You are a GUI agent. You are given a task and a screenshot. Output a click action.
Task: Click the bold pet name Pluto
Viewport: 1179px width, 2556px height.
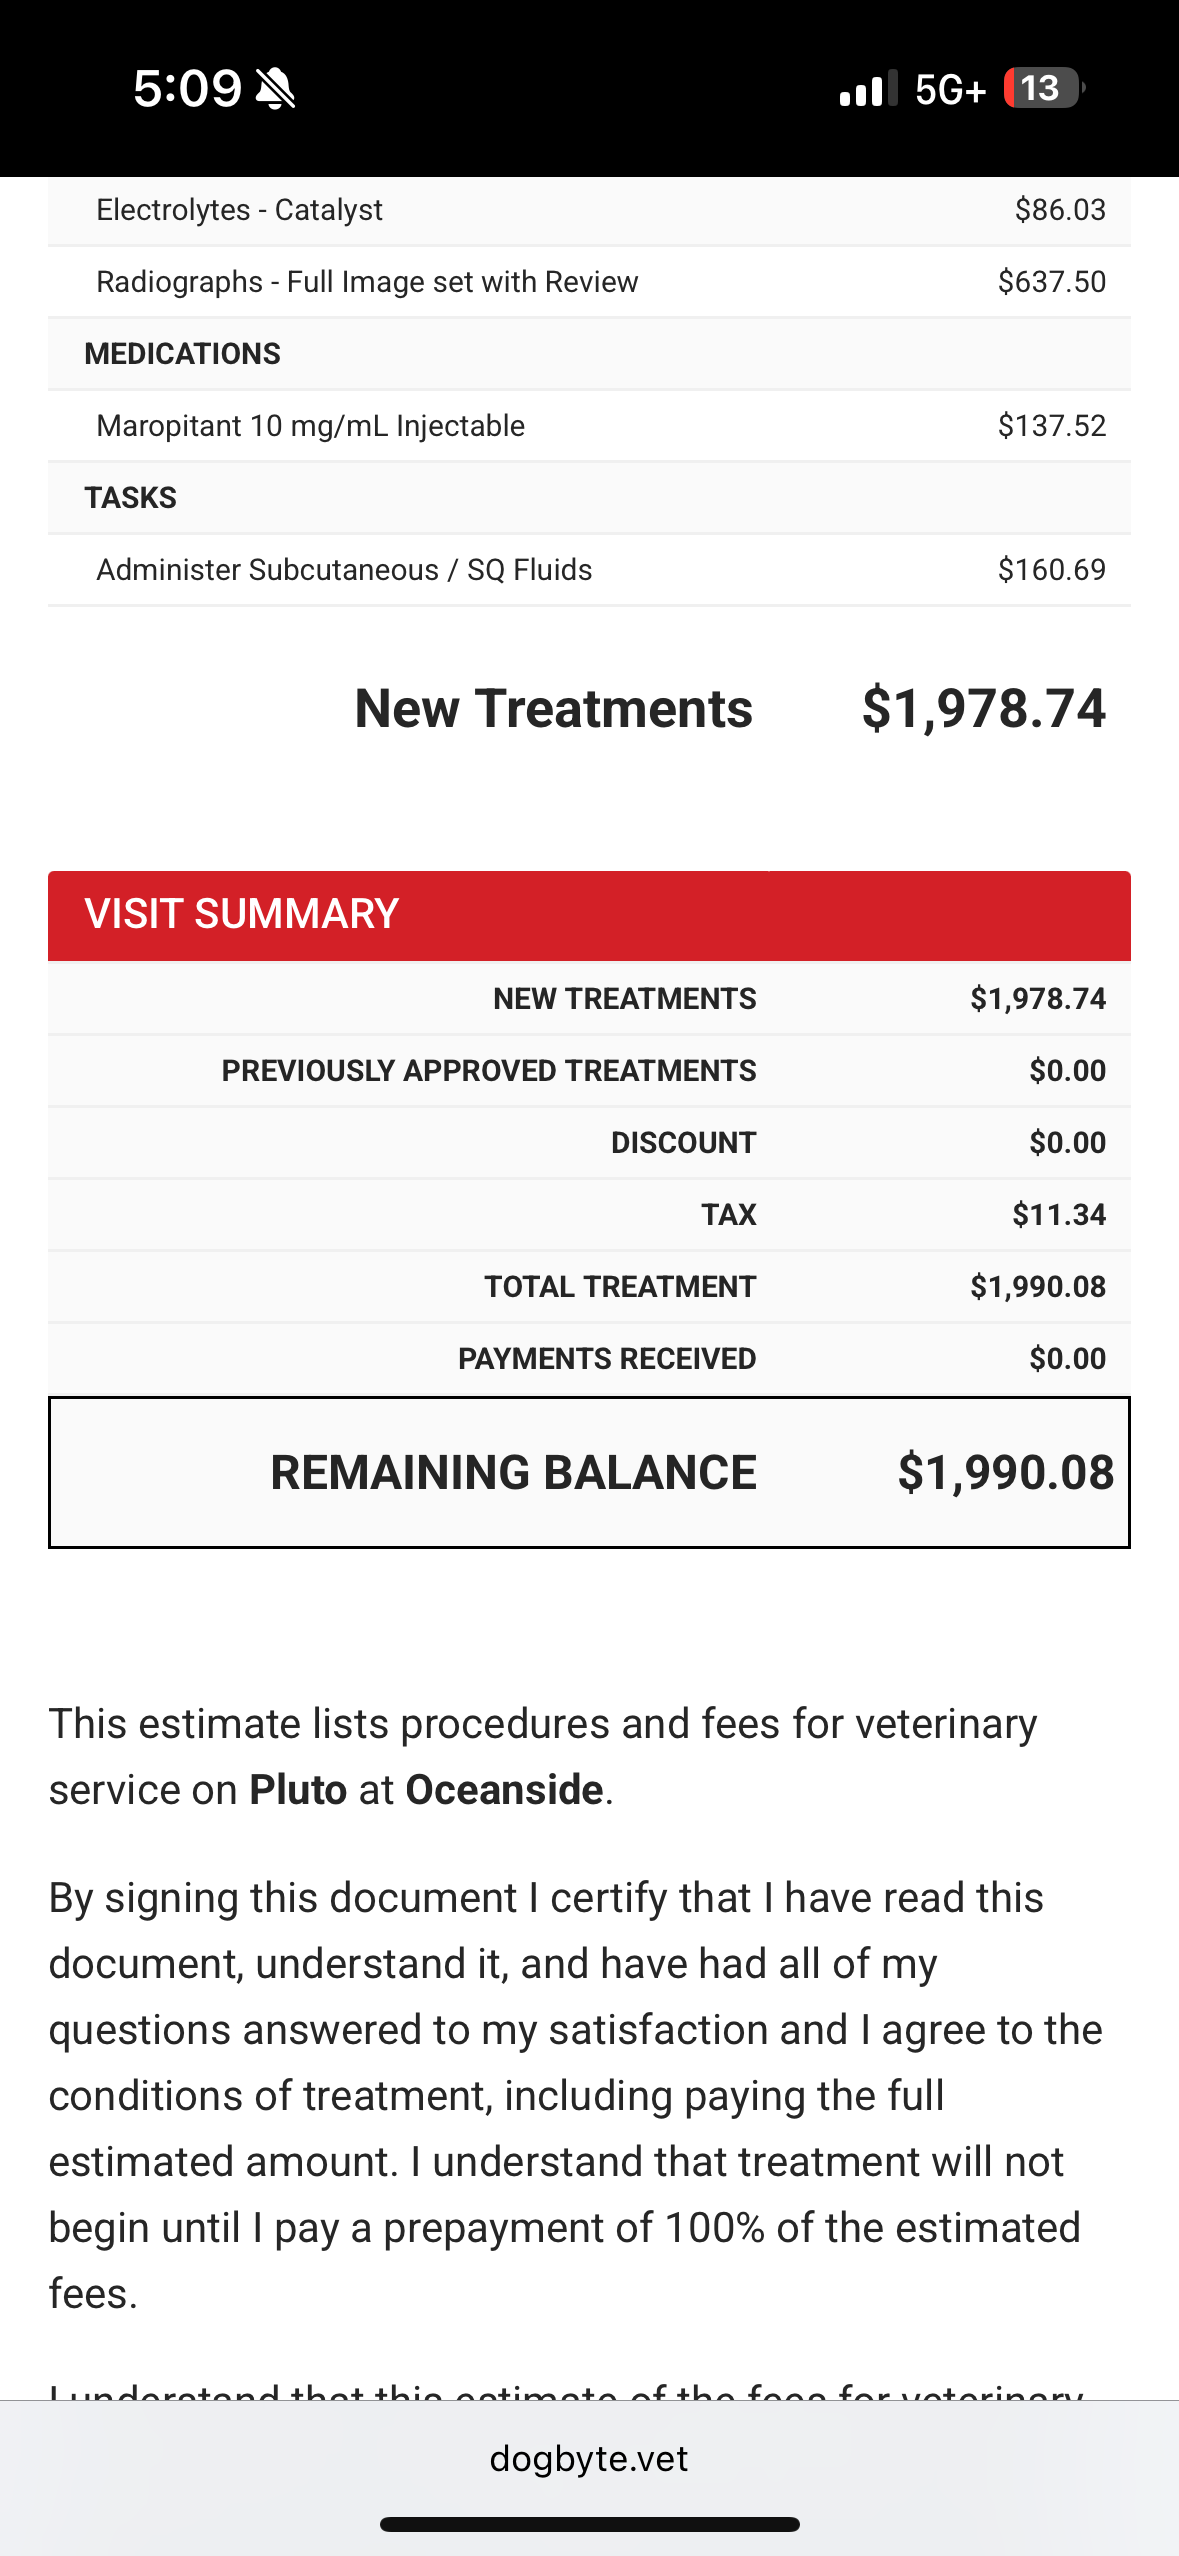pyautogui.click(x=298, y=1790)
